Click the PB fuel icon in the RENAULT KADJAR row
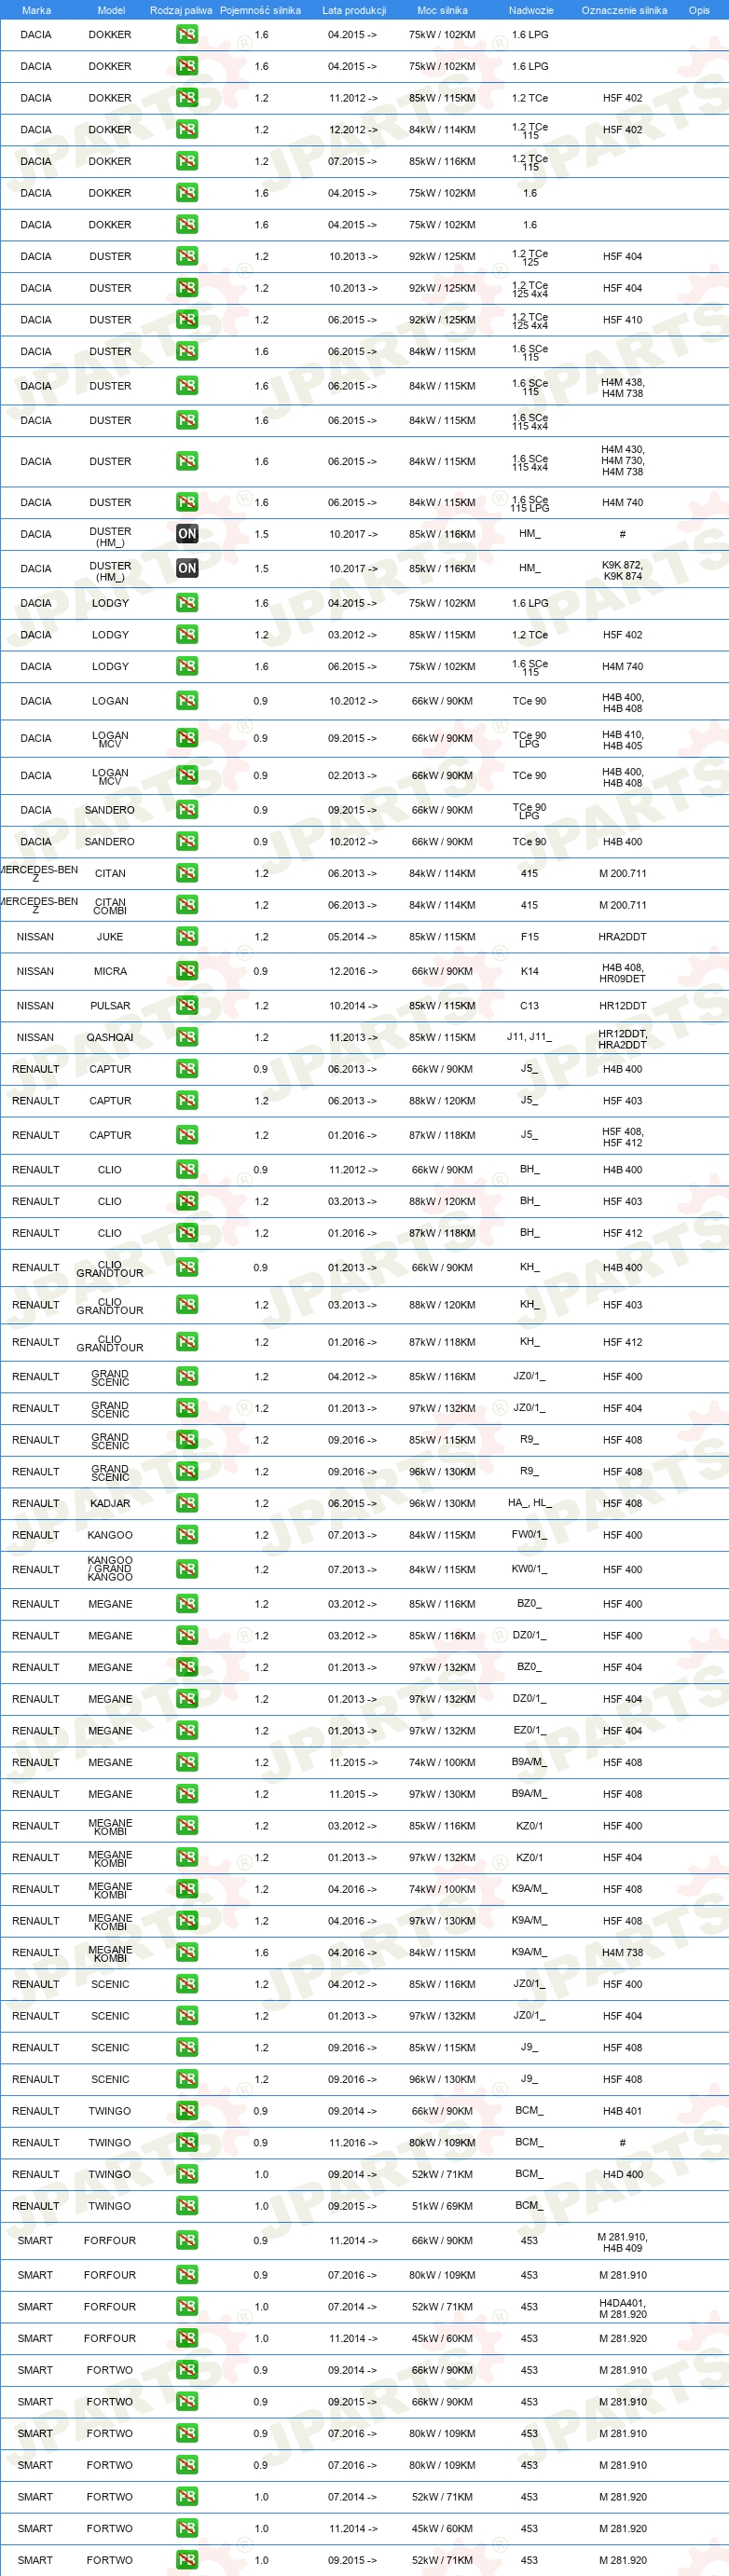Image resolution: width=729 pixels, height=2576 pixels. click(187, 1503)
